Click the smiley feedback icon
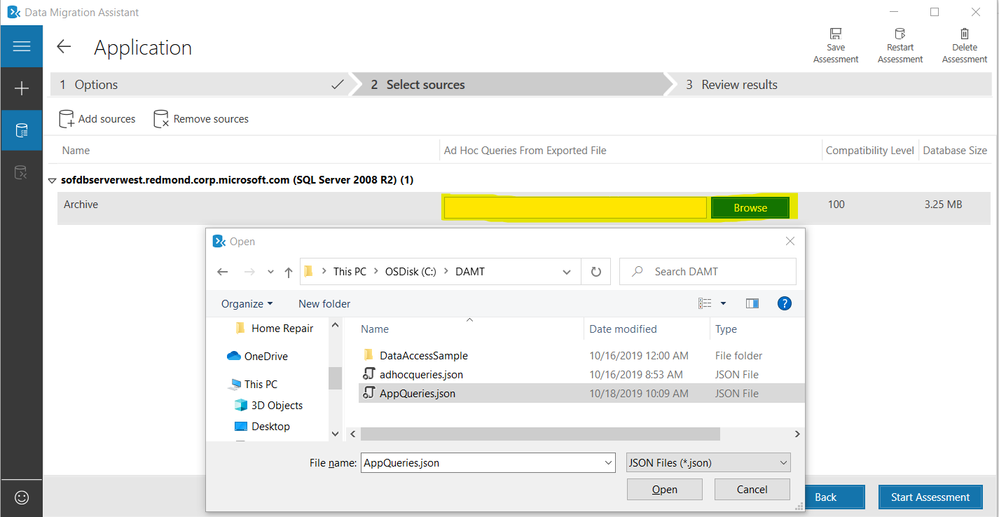 click(22, 497)
